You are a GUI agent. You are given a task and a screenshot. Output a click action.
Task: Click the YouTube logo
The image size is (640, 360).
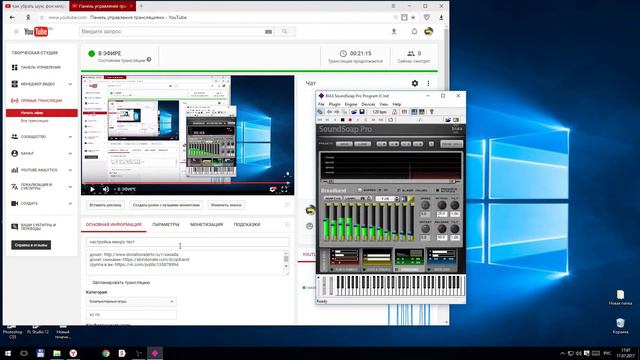coord(36,31)
